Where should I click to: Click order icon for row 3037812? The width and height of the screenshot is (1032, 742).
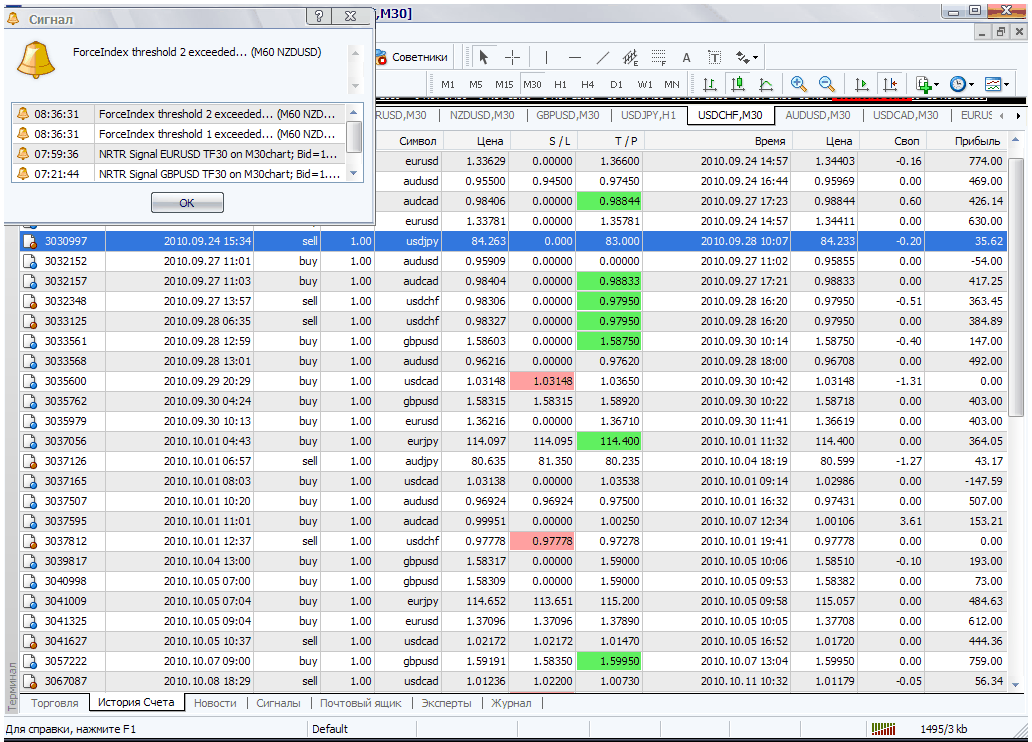30,541
